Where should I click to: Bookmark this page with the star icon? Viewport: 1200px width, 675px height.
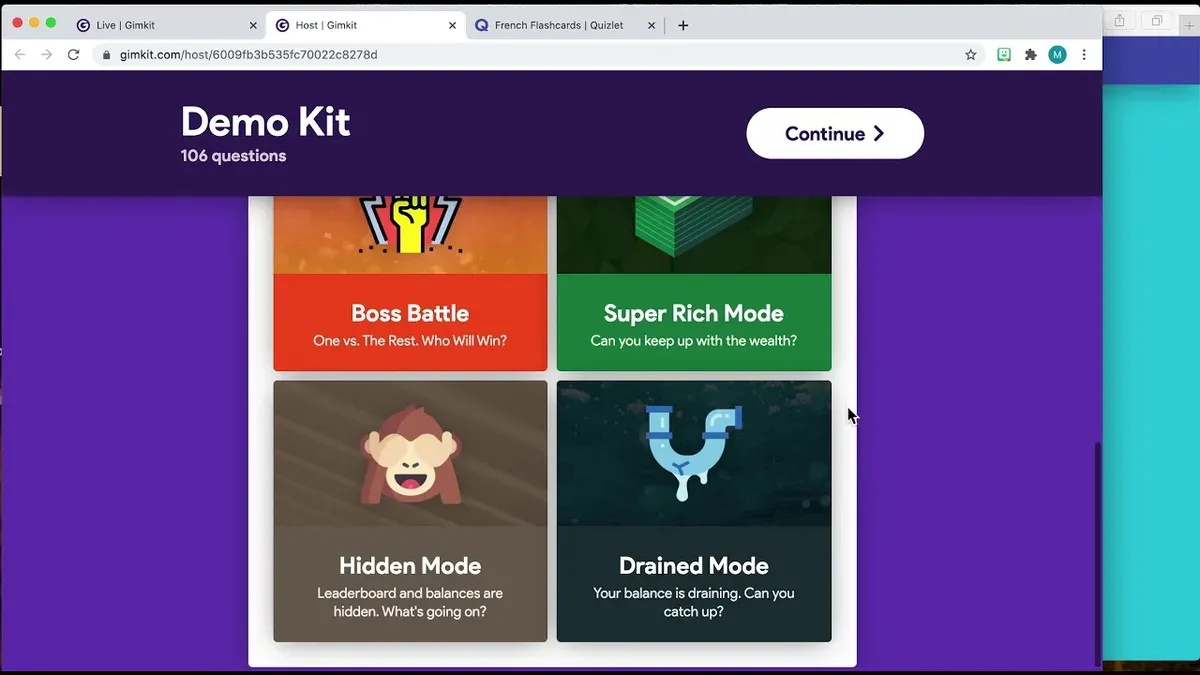tap(970, 55)
